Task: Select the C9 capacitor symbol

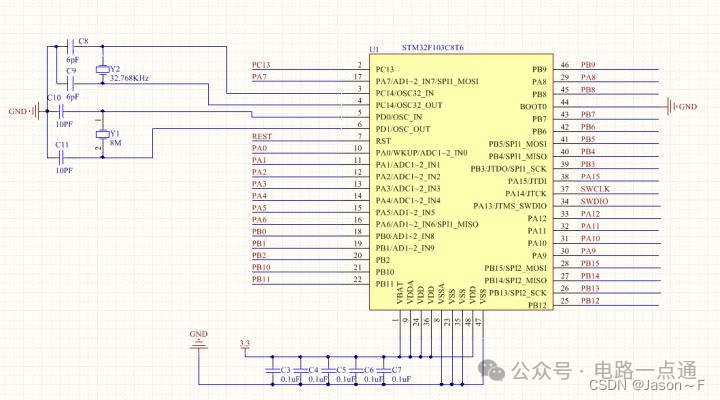Action: (x=70, y=83)
